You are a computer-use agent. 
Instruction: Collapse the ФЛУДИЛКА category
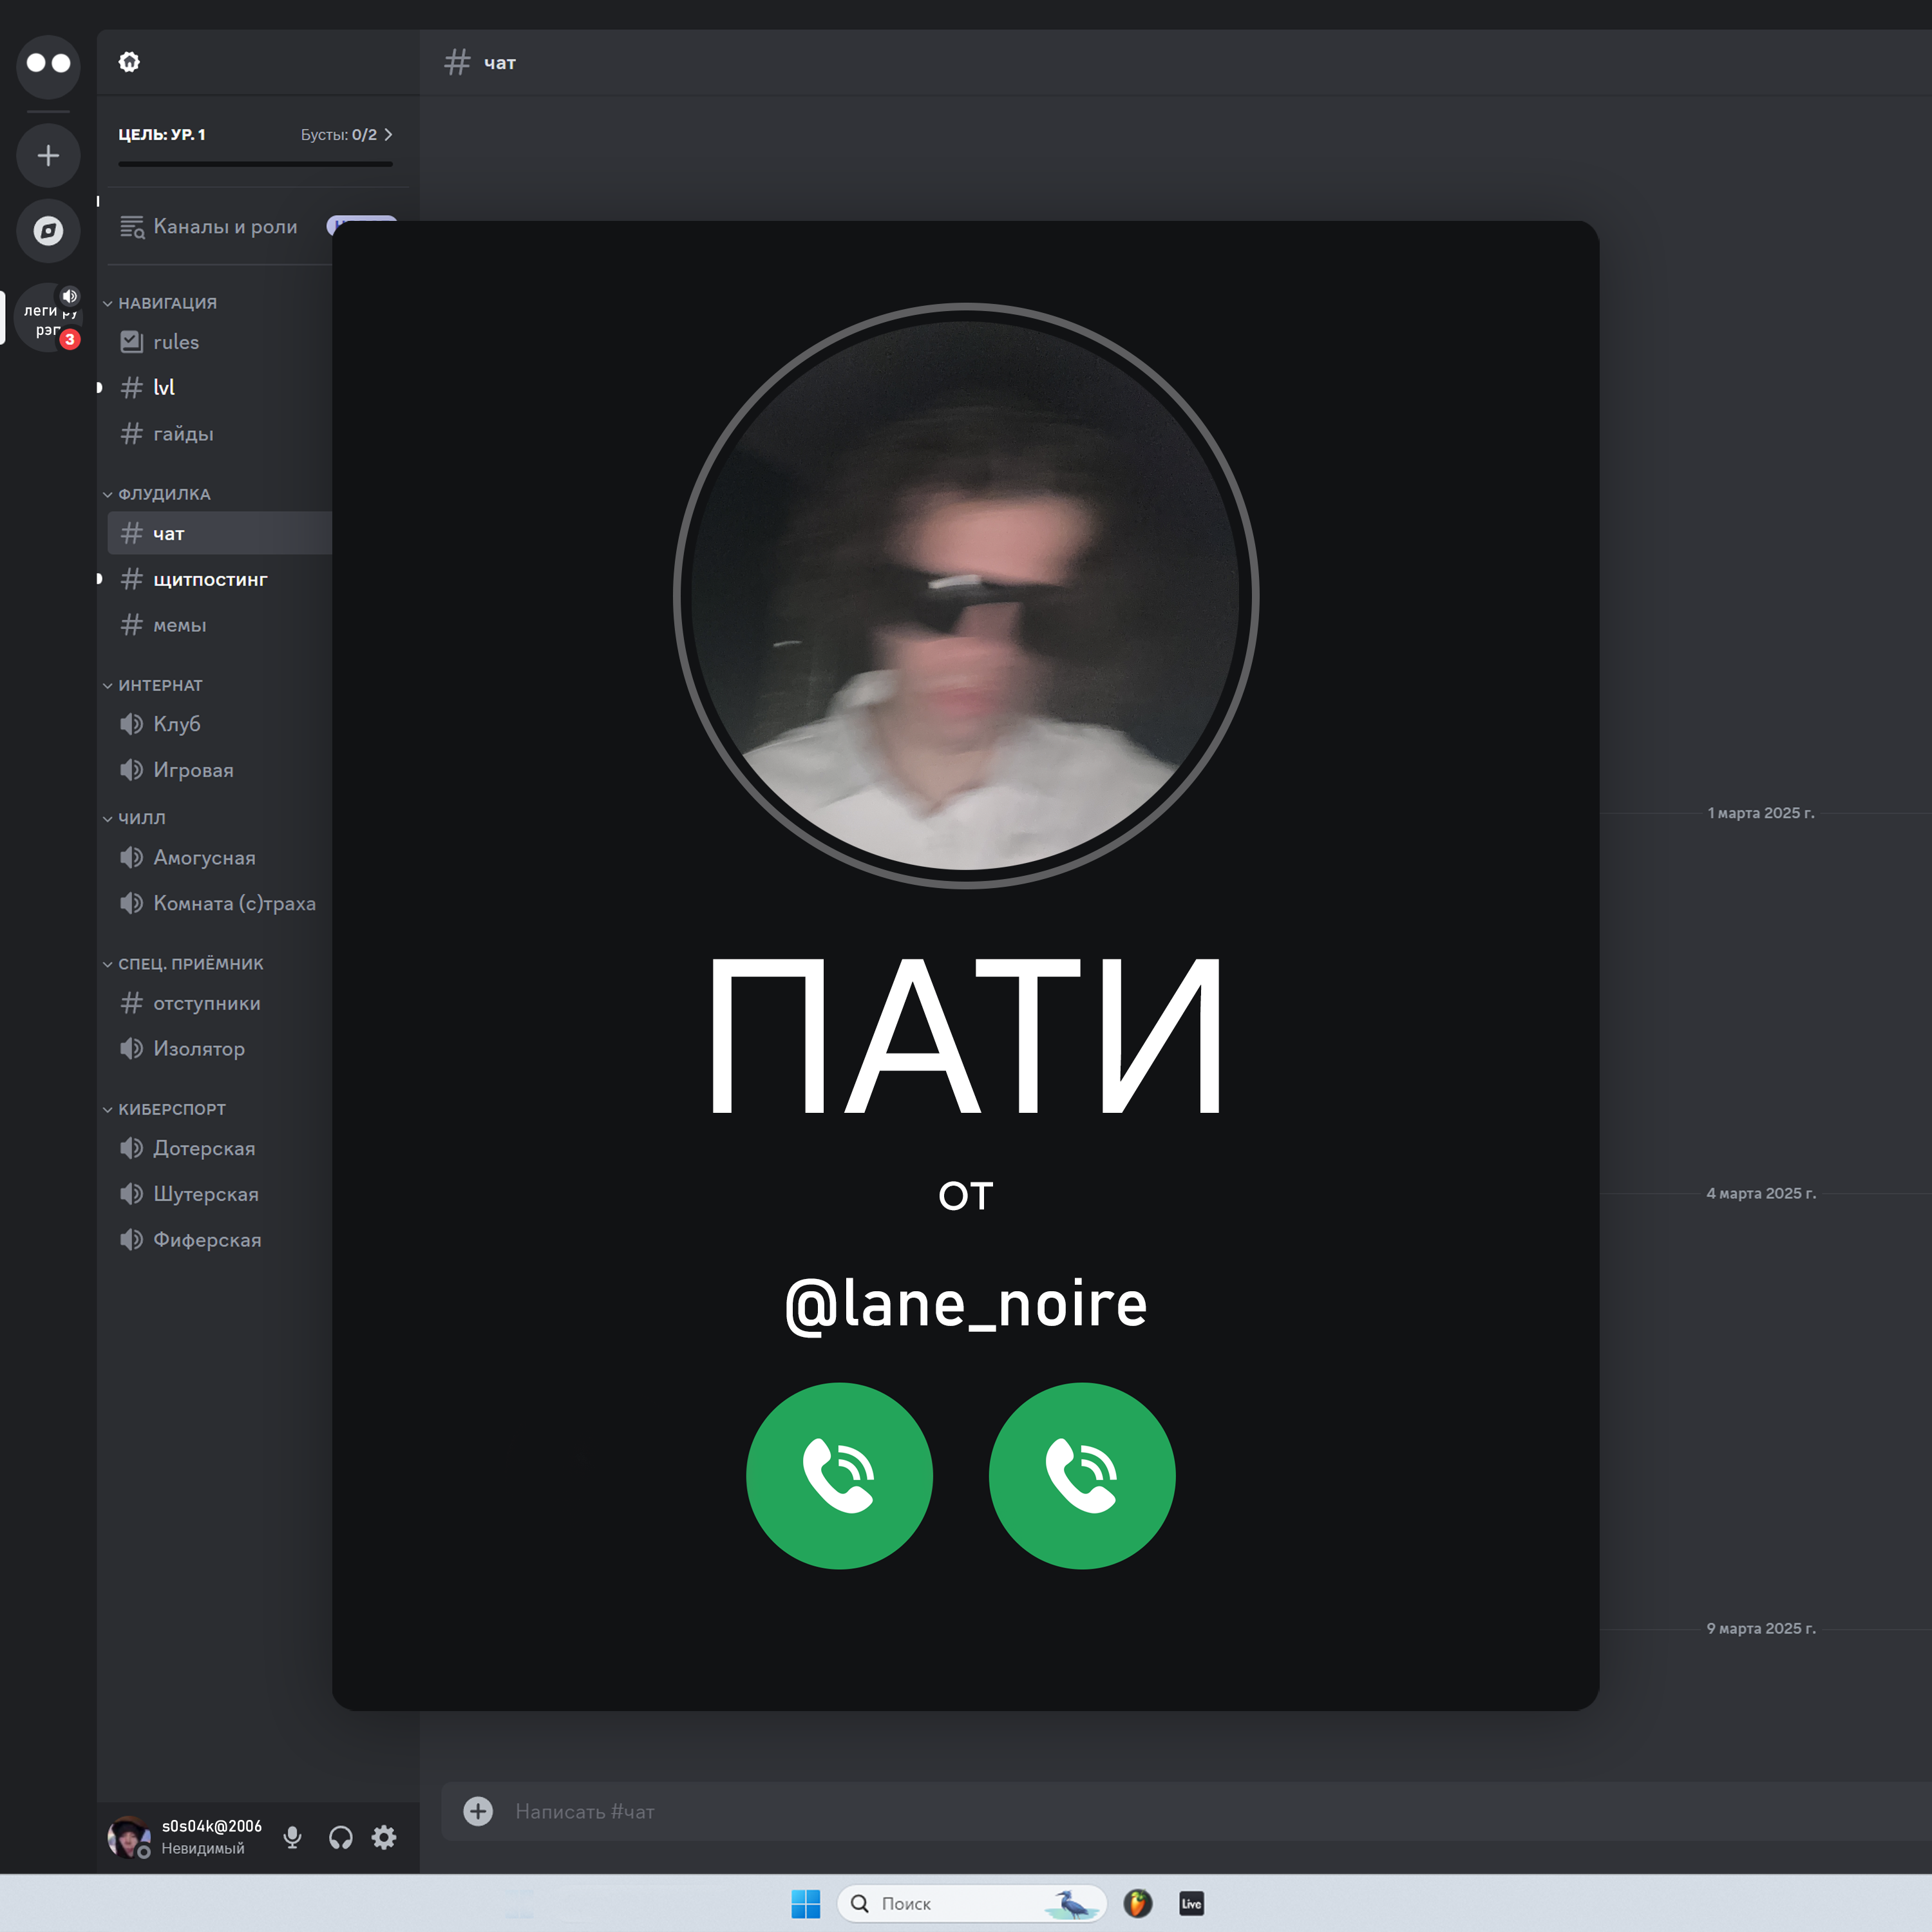[164, 494]
